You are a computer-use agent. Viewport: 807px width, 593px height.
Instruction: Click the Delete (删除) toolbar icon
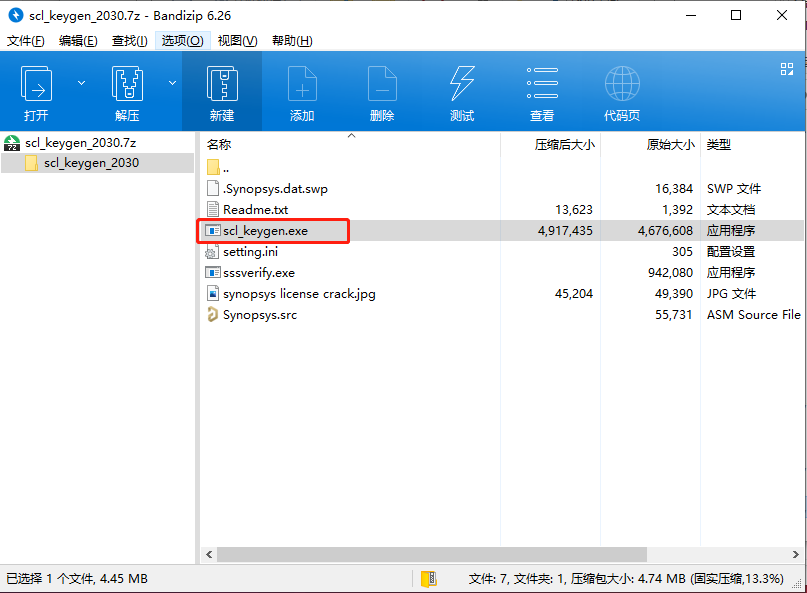pos(382,83)
